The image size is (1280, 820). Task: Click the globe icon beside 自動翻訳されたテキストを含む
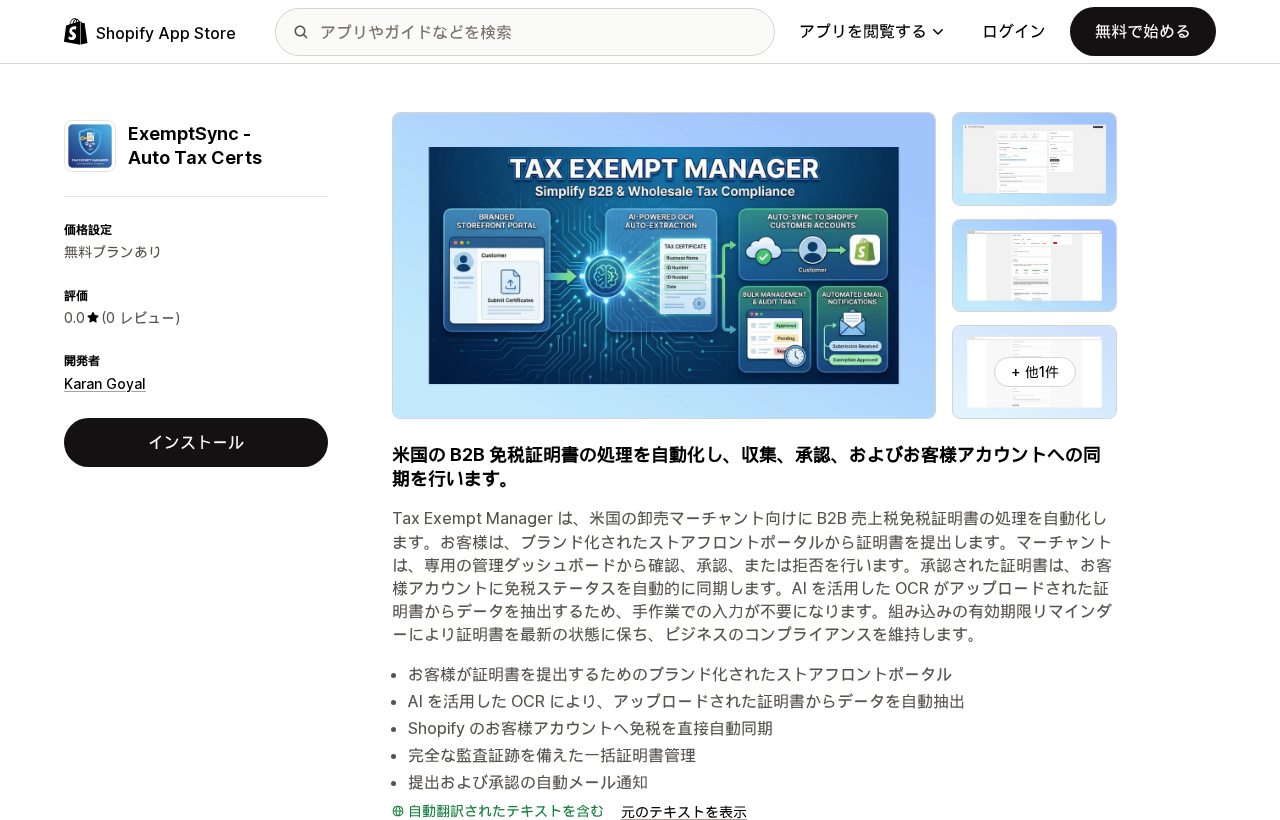[x=398, y=811]
